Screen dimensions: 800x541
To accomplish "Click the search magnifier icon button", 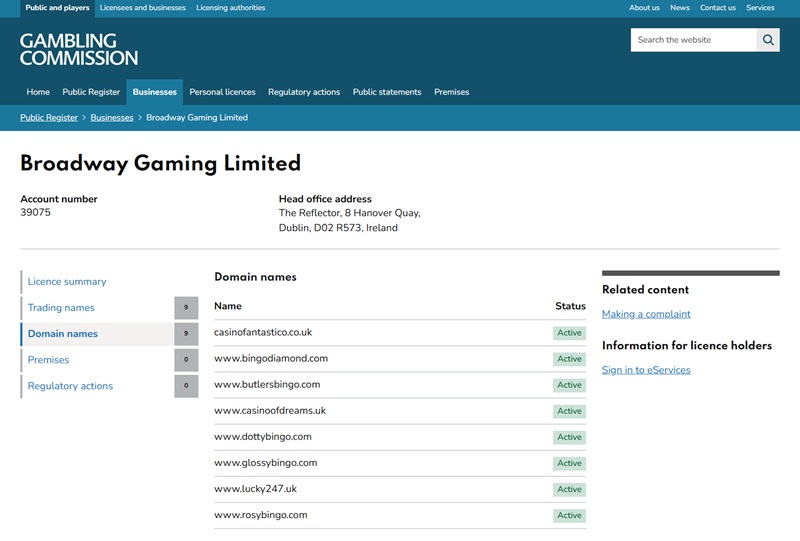I will [x=768, y=40].
